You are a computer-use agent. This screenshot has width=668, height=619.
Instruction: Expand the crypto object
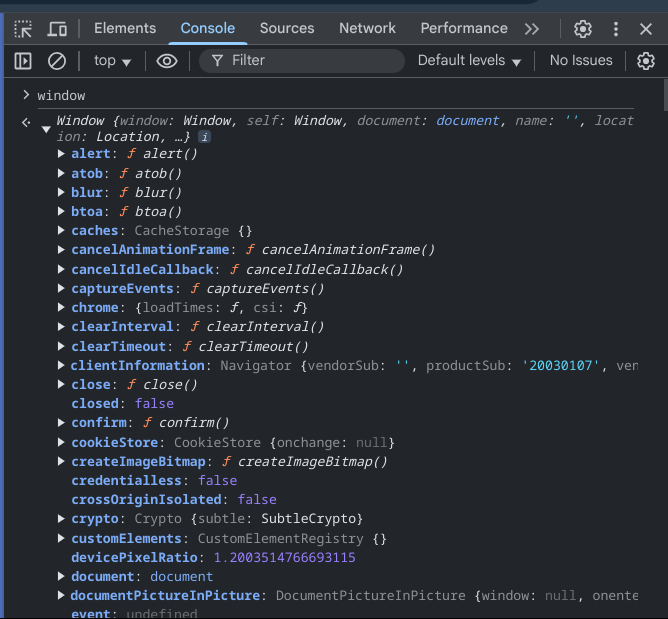(x=61, y=518)
